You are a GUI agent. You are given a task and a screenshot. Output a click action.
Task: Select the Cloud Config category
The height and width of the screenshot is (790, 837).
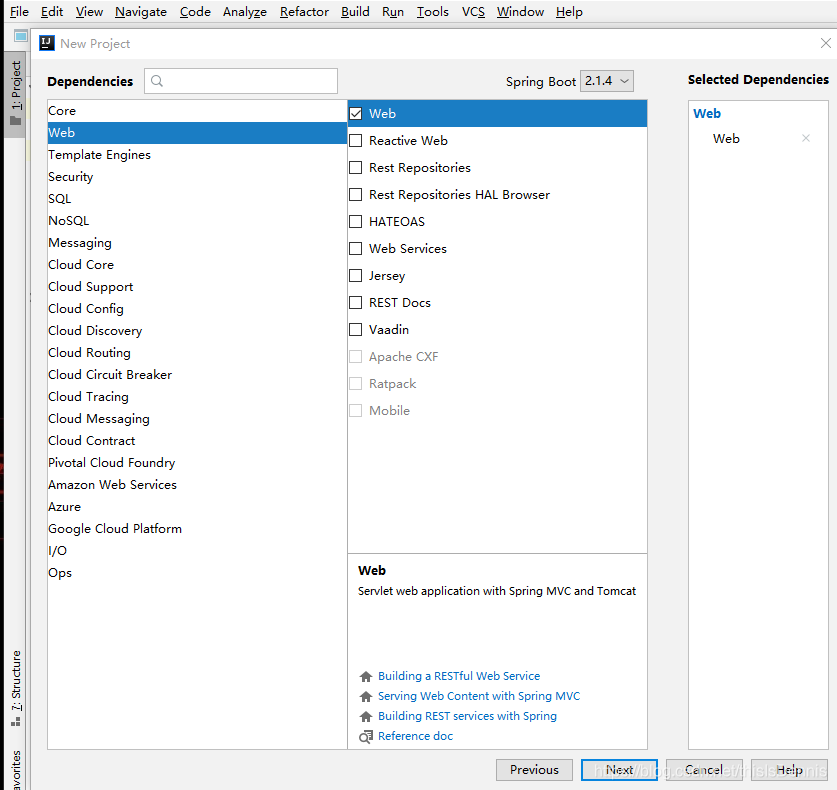[197, 309]
